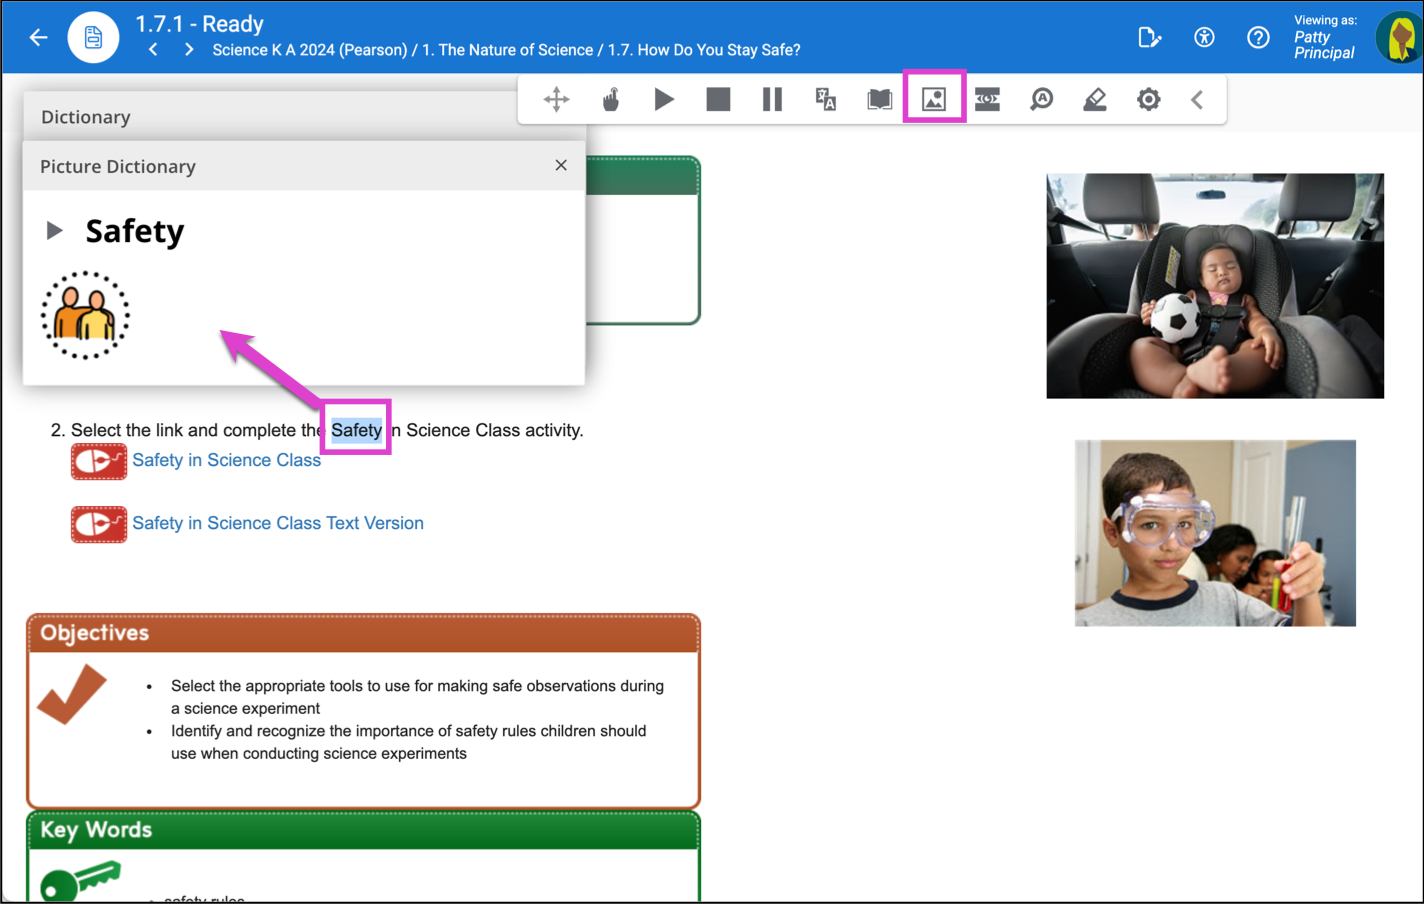This screenshot has width=1424, height=904.
Task: Click the breadcrumb Science K A 2024 path
Action: coord(506,50)
